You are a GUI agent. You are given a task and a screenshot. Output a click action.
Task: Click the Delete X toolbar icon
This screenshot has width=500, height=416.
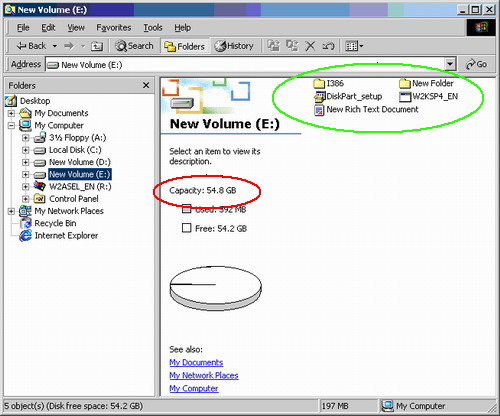(x=310, y=46)
